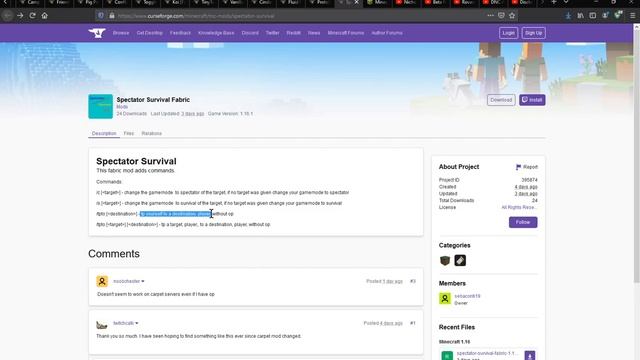Click the 'Project ID' label
640x360 pixels.
449,180
